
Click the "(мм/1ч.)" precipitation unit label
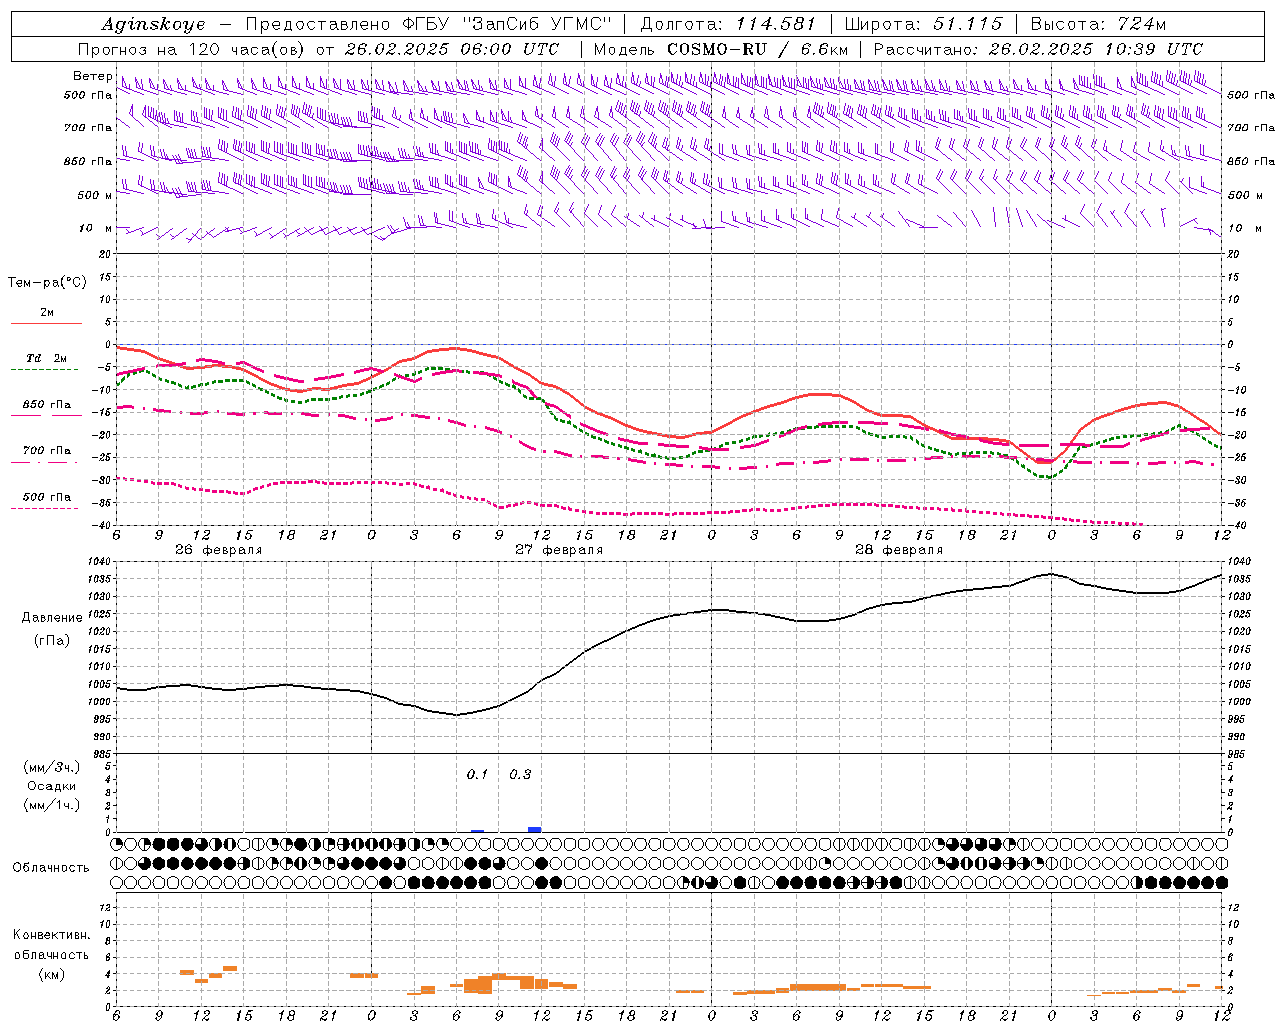[x=52, y=805]
